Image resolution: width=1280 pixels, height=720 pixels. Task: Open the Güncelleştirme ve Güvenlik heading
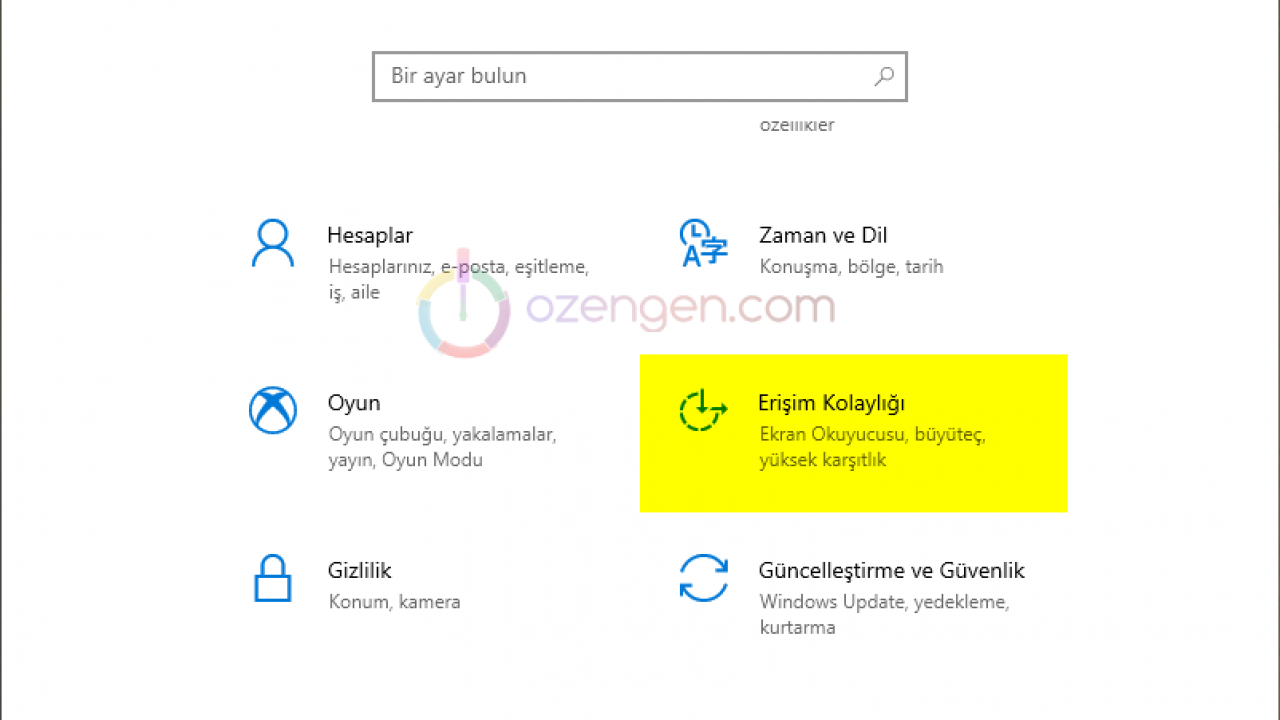coord(892,571)
